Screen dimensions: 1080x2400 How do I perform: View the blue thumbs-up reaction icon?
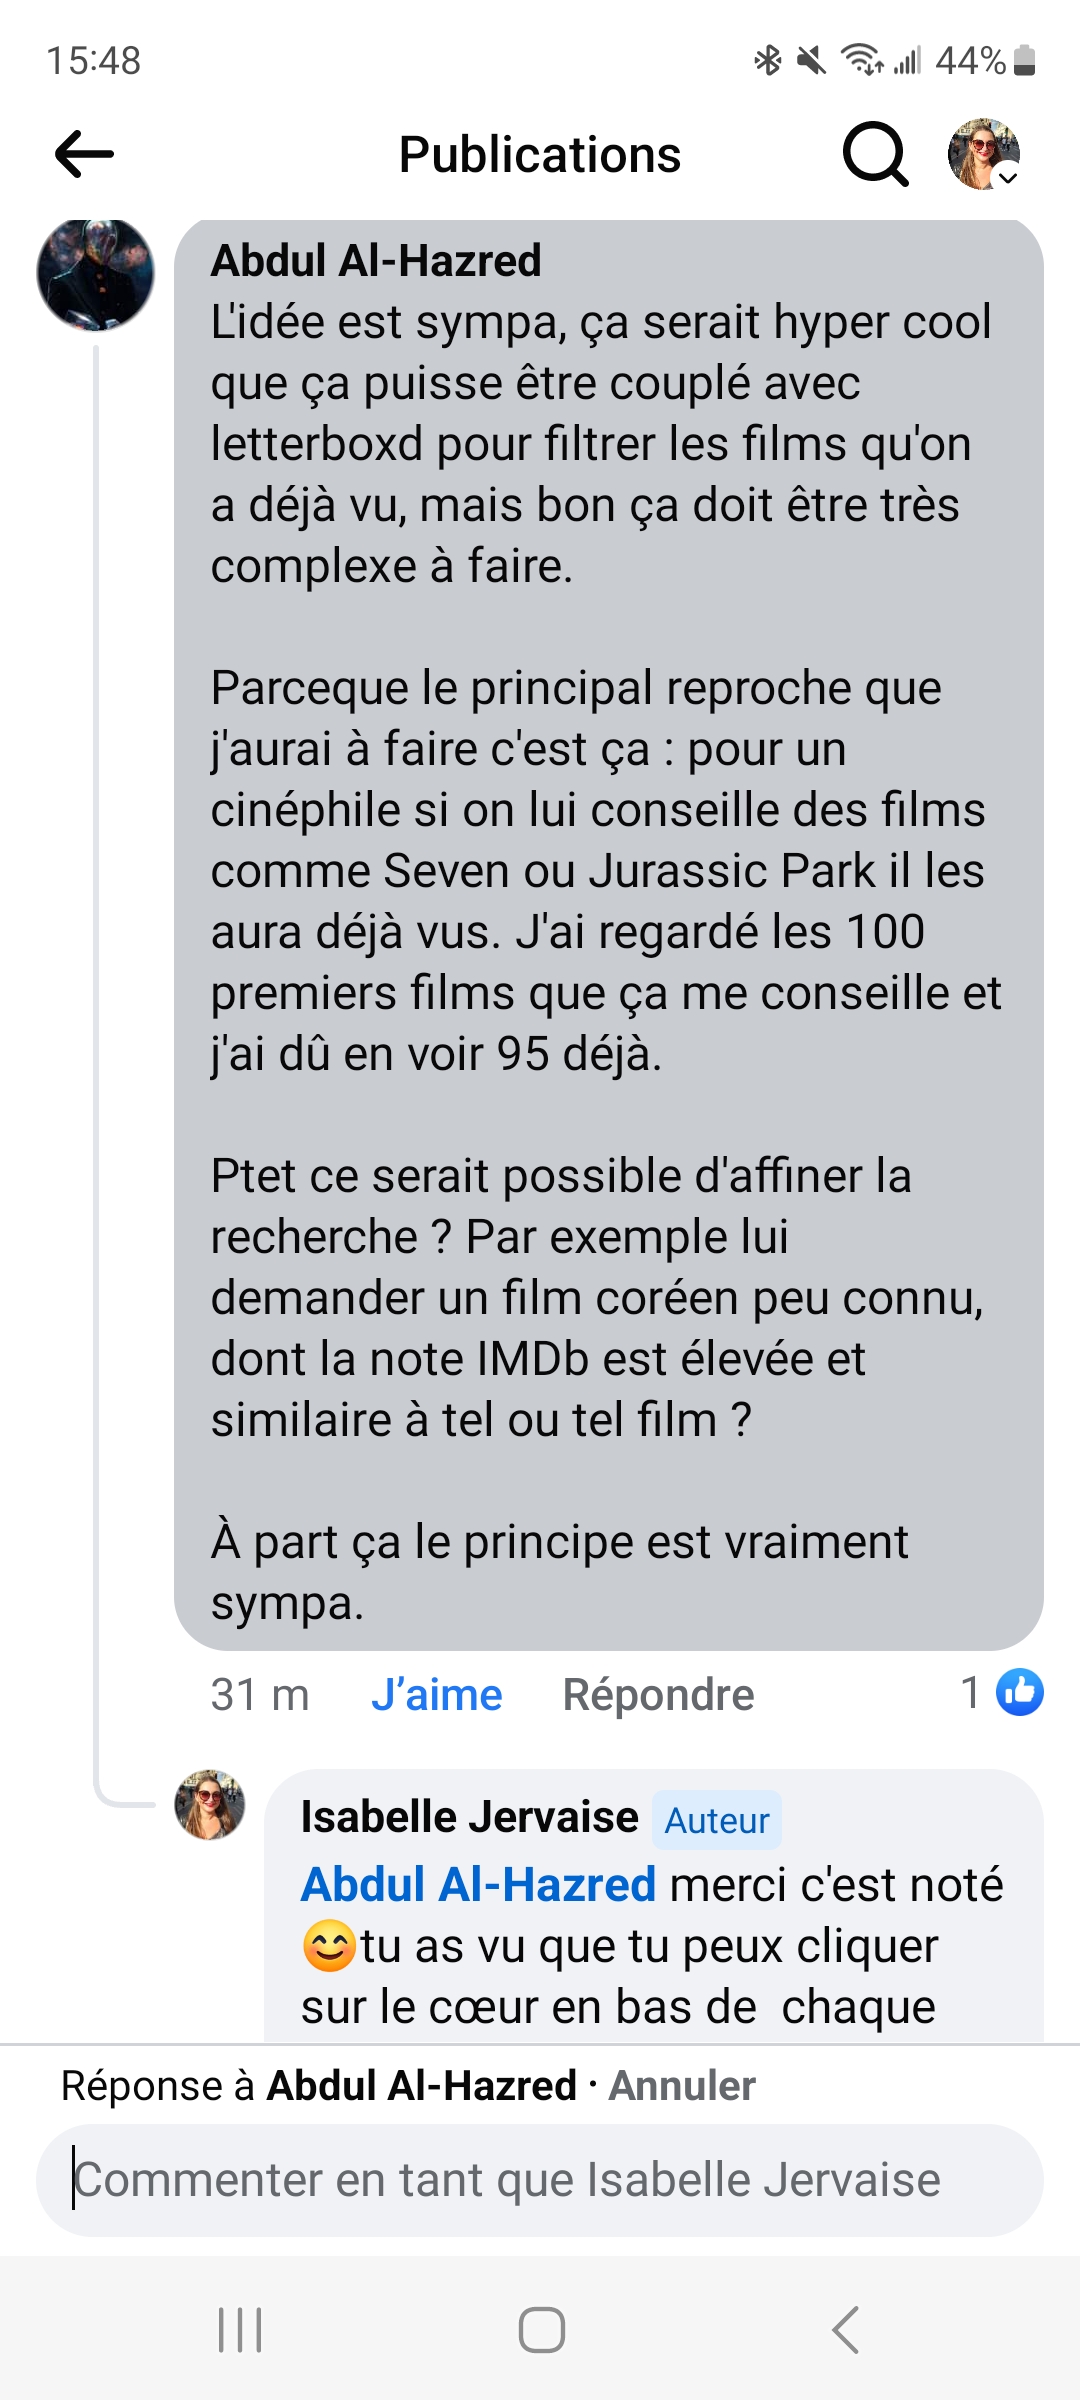1020,1692
